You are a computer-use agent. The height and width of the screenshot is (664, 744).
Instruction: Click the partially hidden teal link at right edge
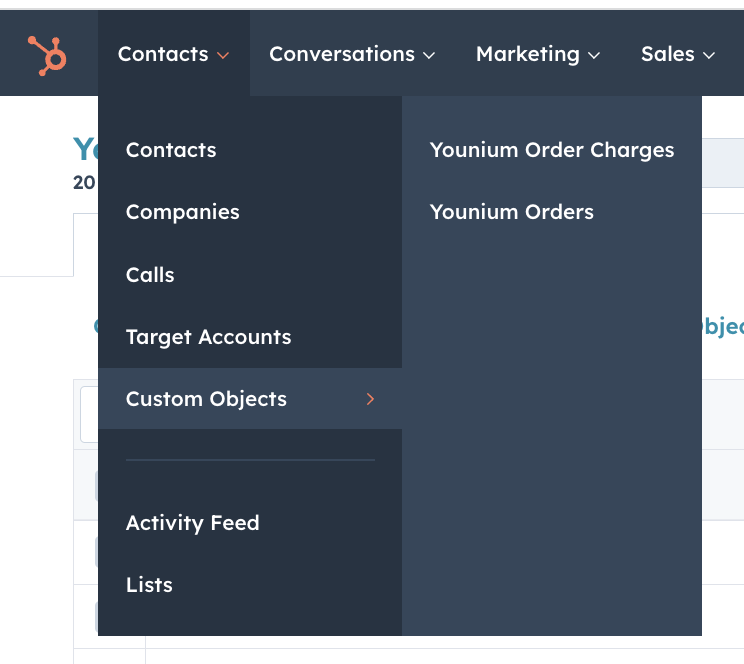tap(723, 327)
